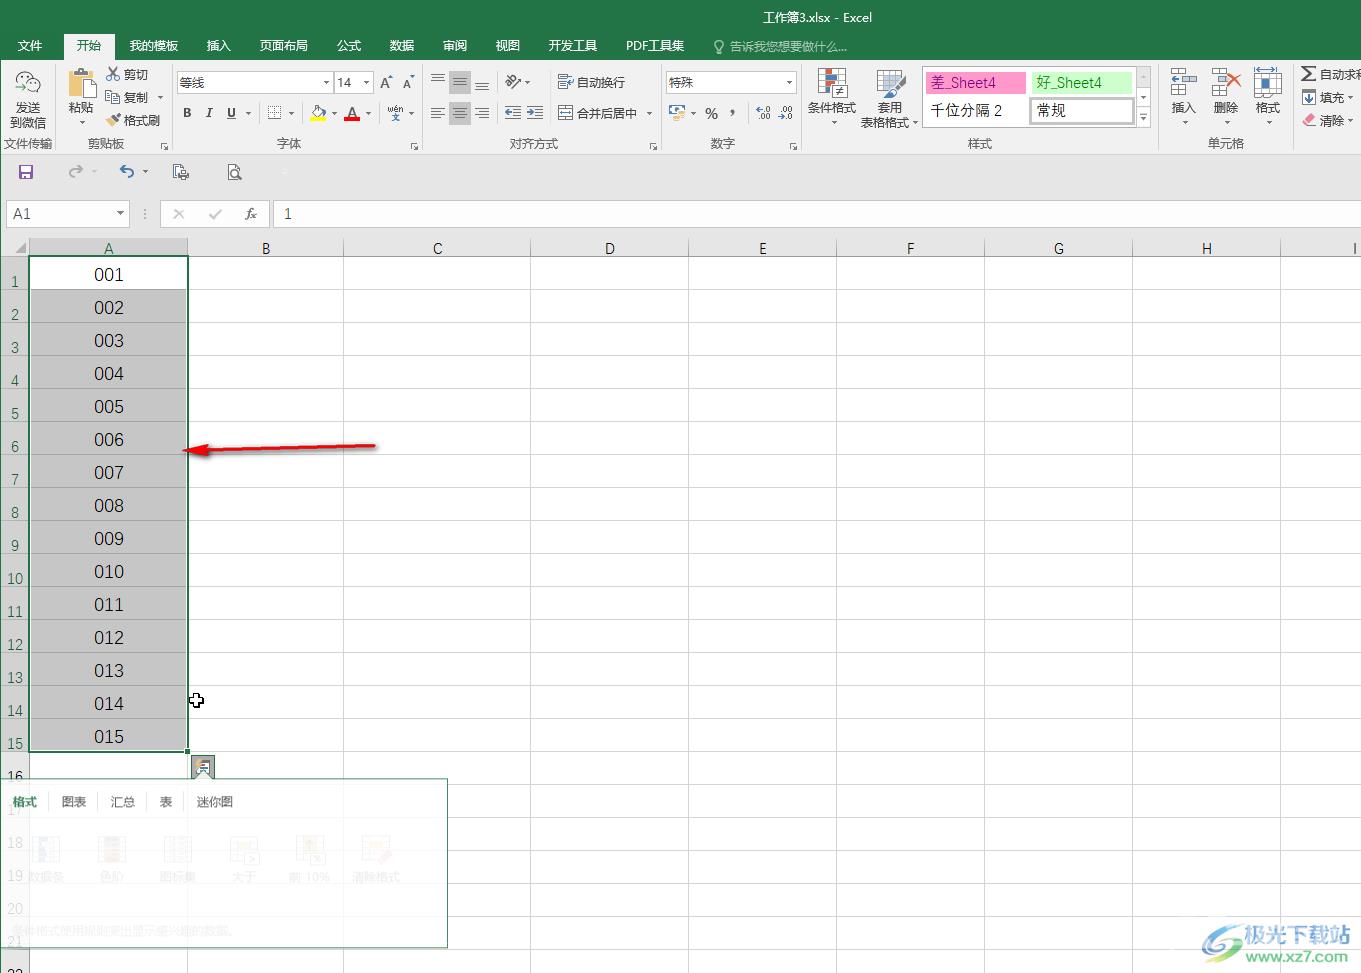Decrease font size with the smaller A icon
Image resolution: width=1361 pixels, height=973 pixels.
point(408,83)
